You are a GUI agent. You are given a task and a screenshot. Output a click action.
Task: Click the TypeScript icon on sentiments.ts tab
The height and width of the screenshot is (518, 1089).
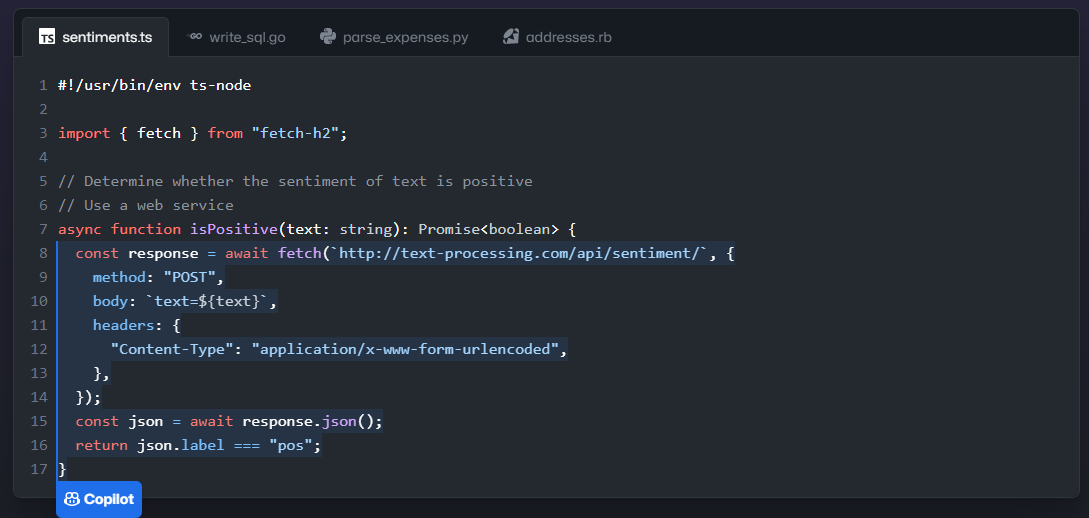[47, 37]
